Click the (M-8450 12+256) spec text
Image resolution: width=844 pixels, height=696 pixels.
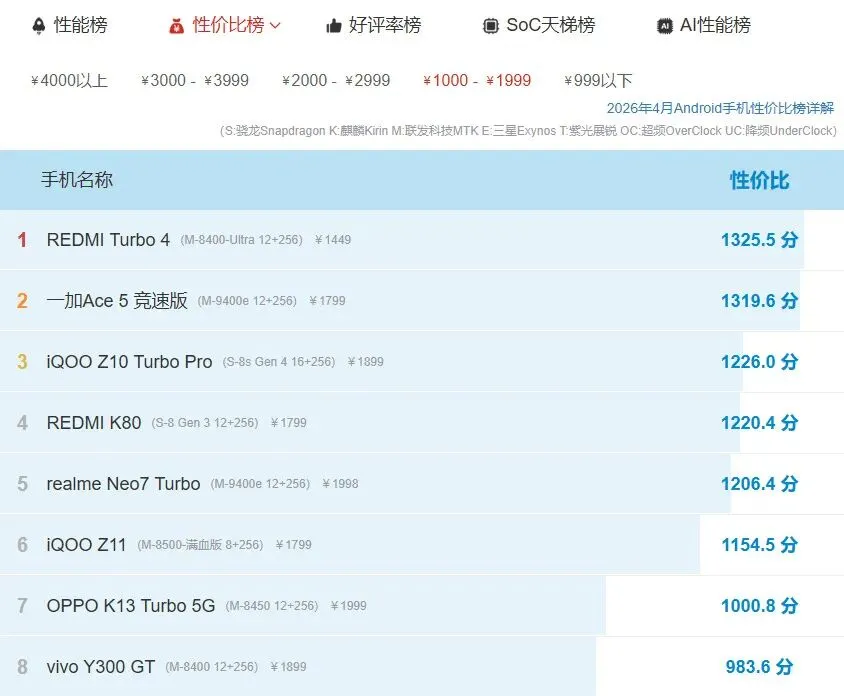tap(272, 606)
